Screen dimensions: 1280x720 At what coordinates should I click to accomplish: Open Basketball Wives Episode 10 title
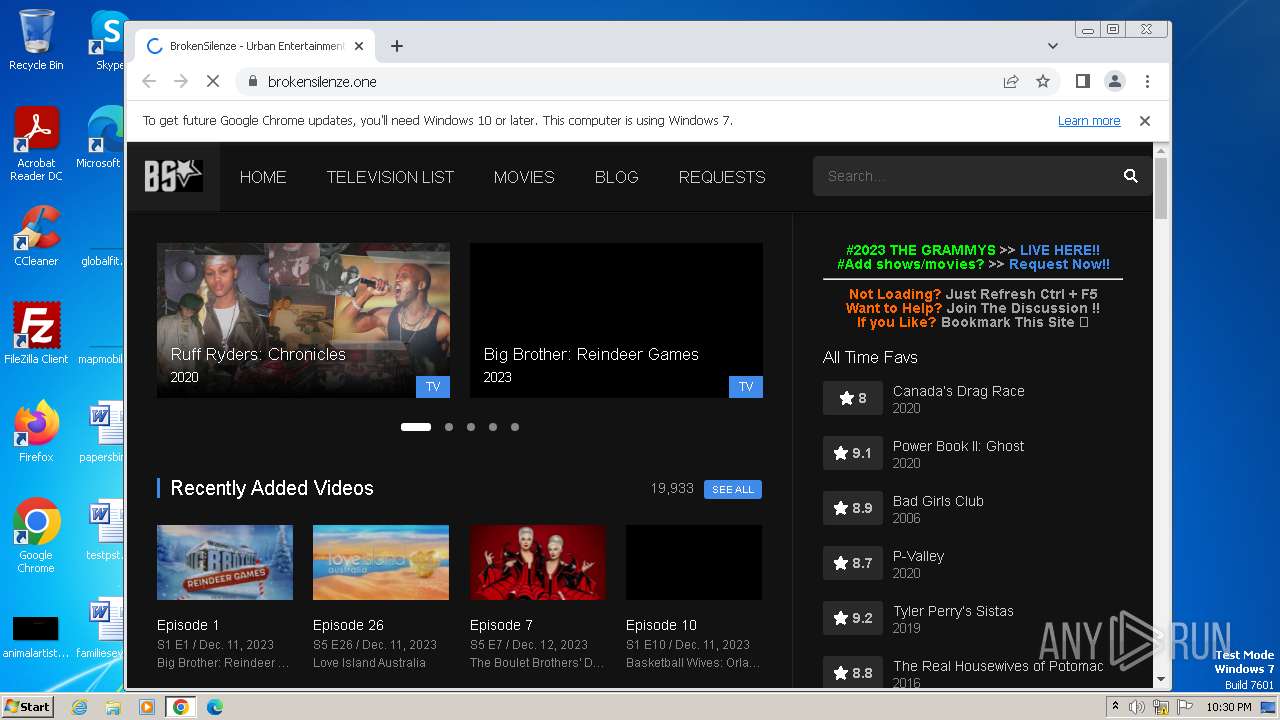click(x=661, y=625)
